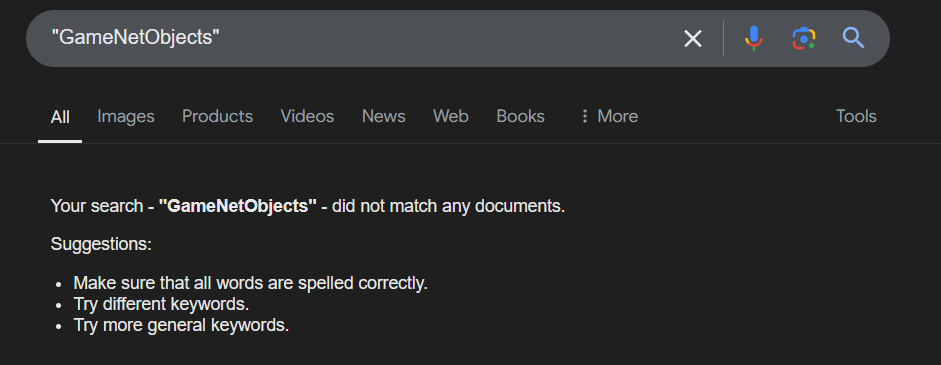This screenshot has height=365, width=941.
Task: Go to the News tab
Action: click(x=383, y=116)
